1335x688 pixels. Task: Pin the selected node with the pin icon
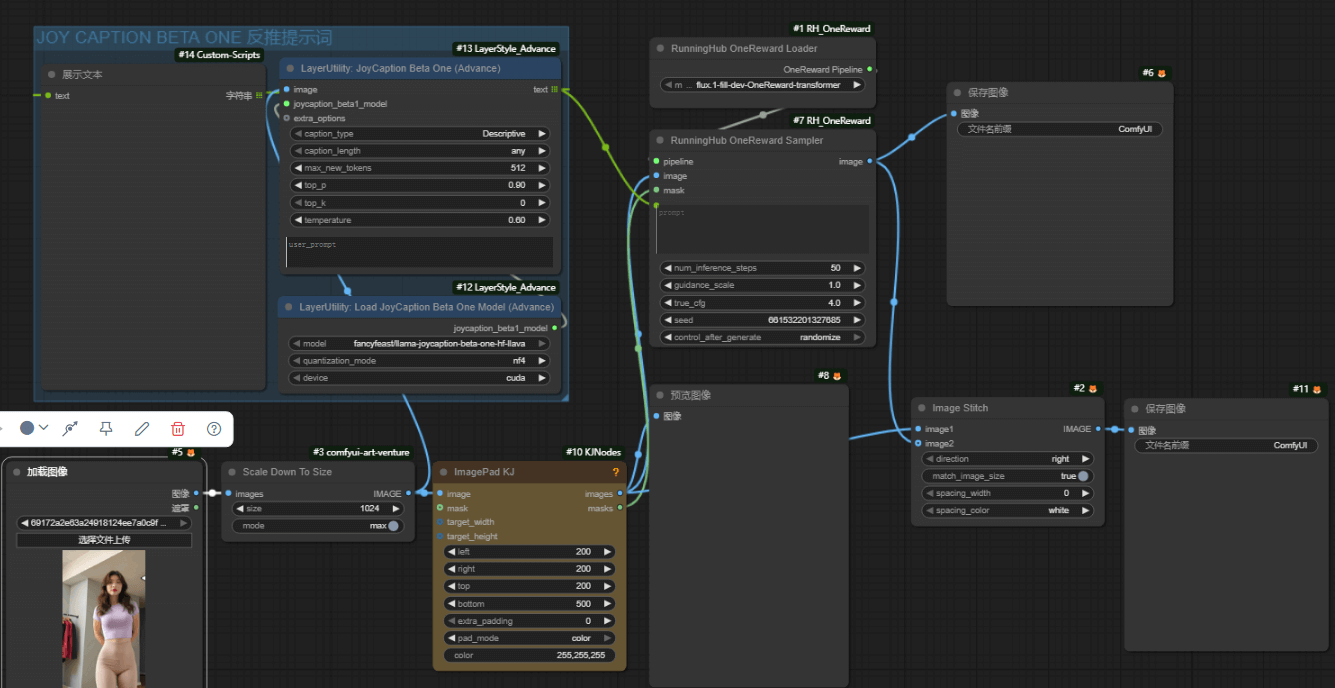pos(106,428)
